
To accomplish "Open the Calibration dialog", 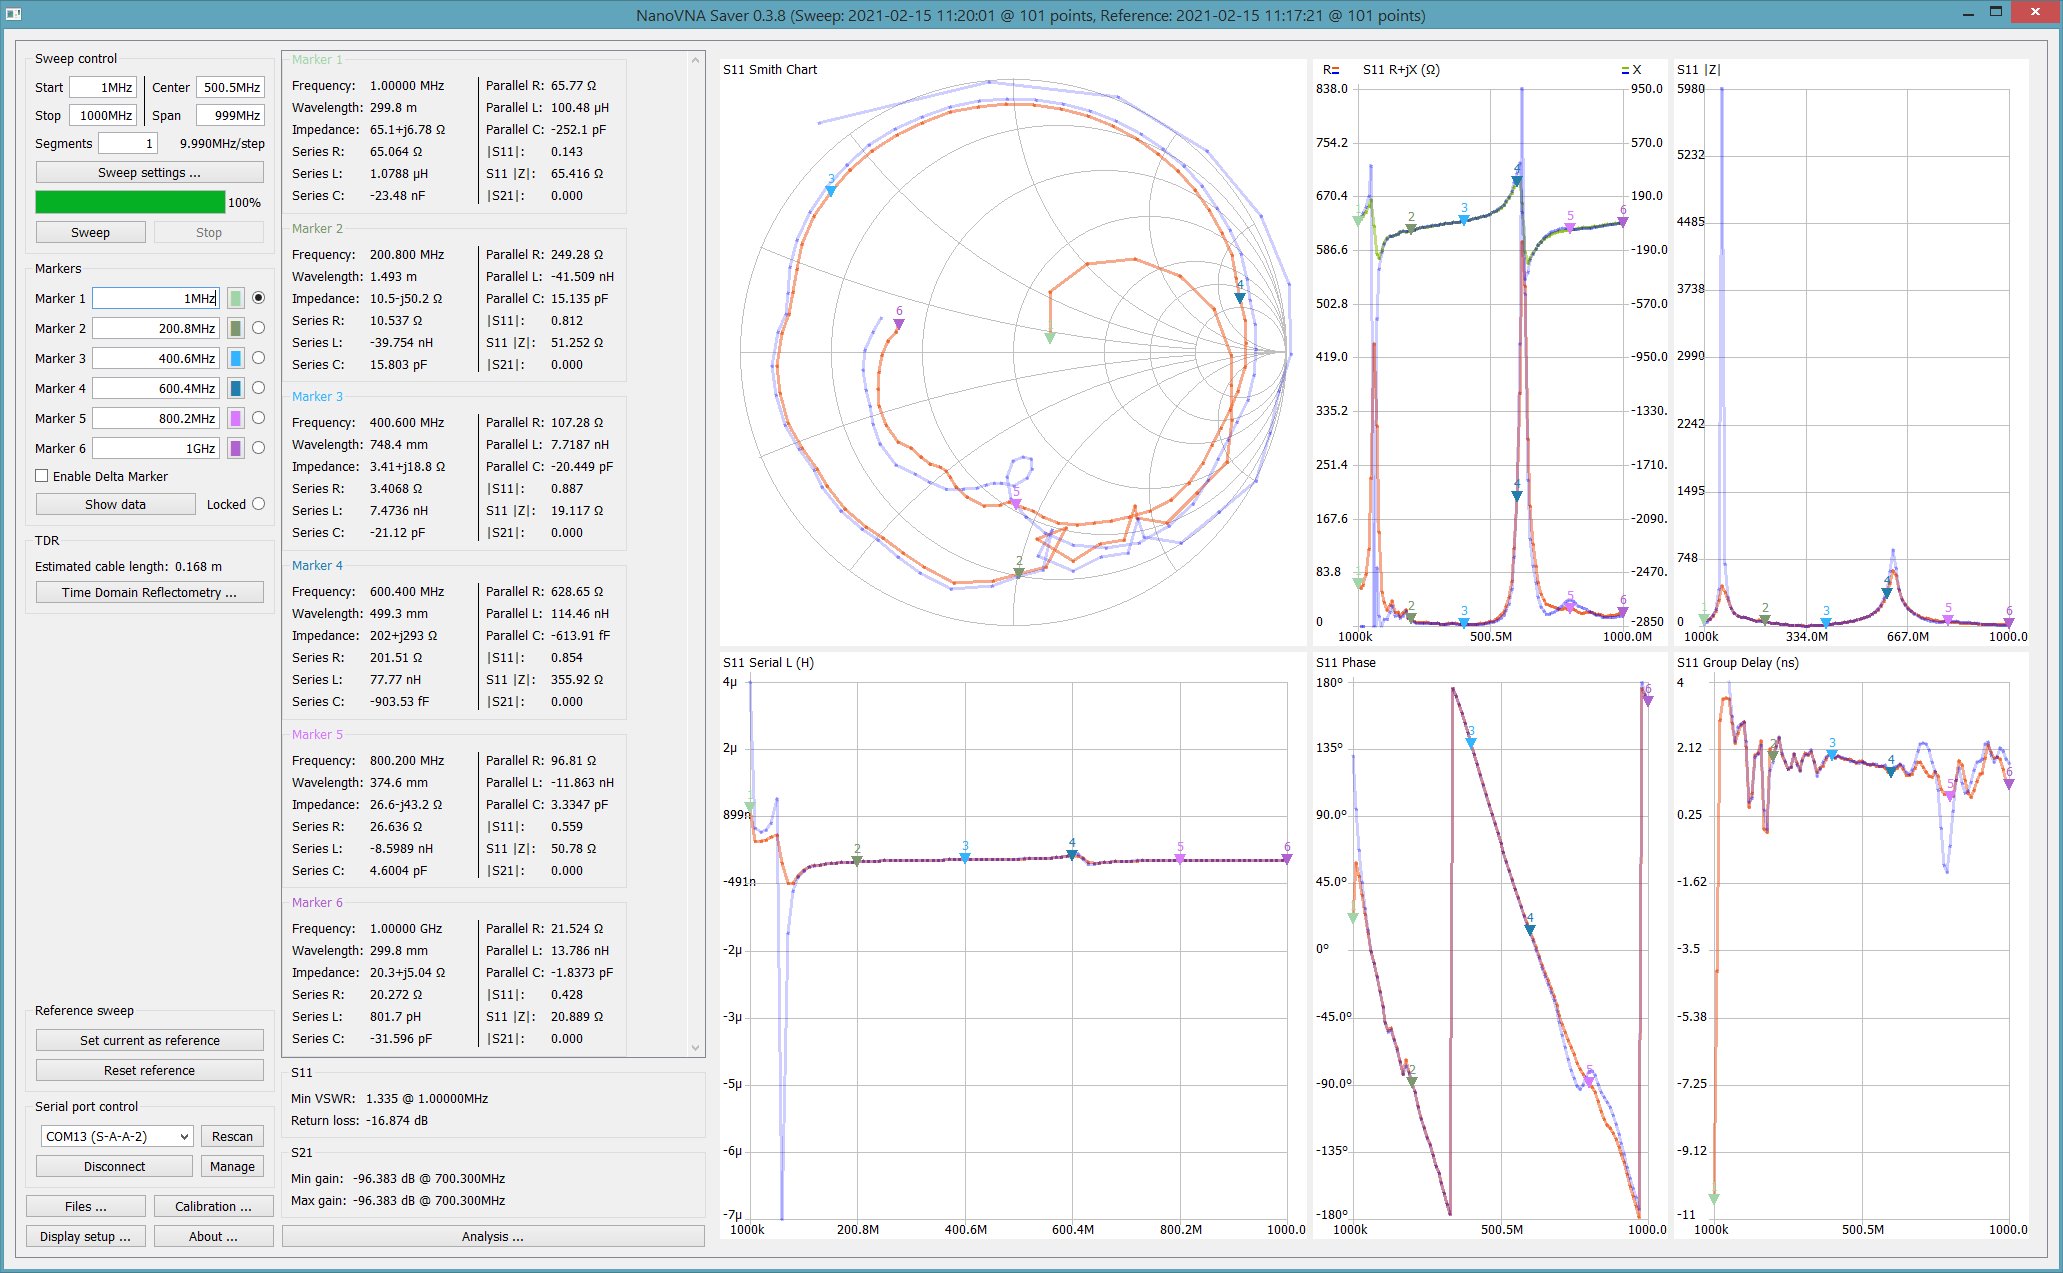I will click(x=213, y=1206).
